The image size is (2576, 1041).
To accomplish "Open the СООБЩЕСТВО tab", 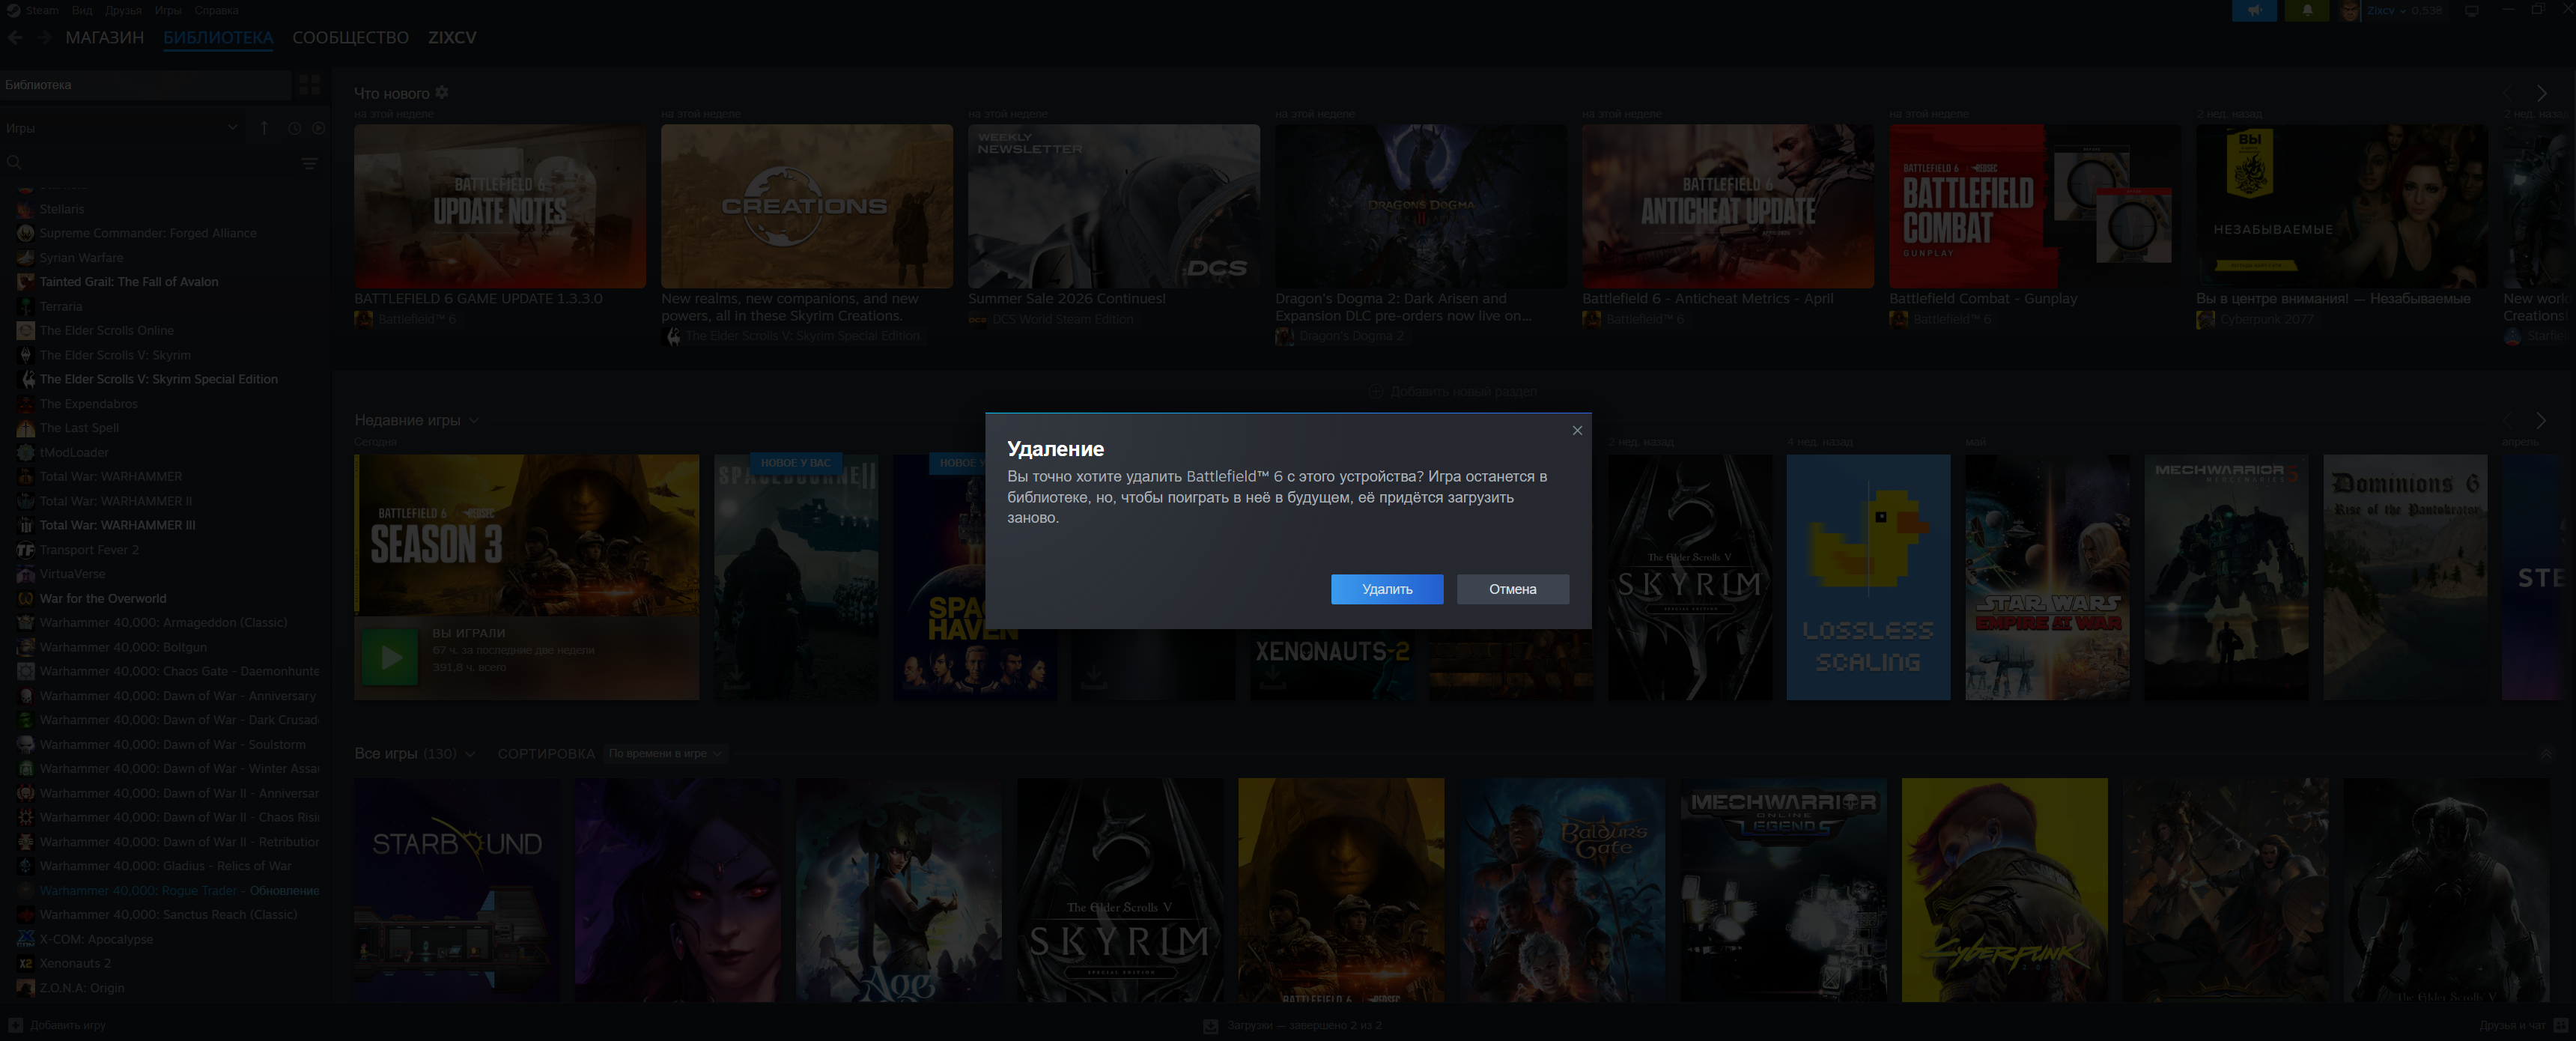I will coord(351,37).
